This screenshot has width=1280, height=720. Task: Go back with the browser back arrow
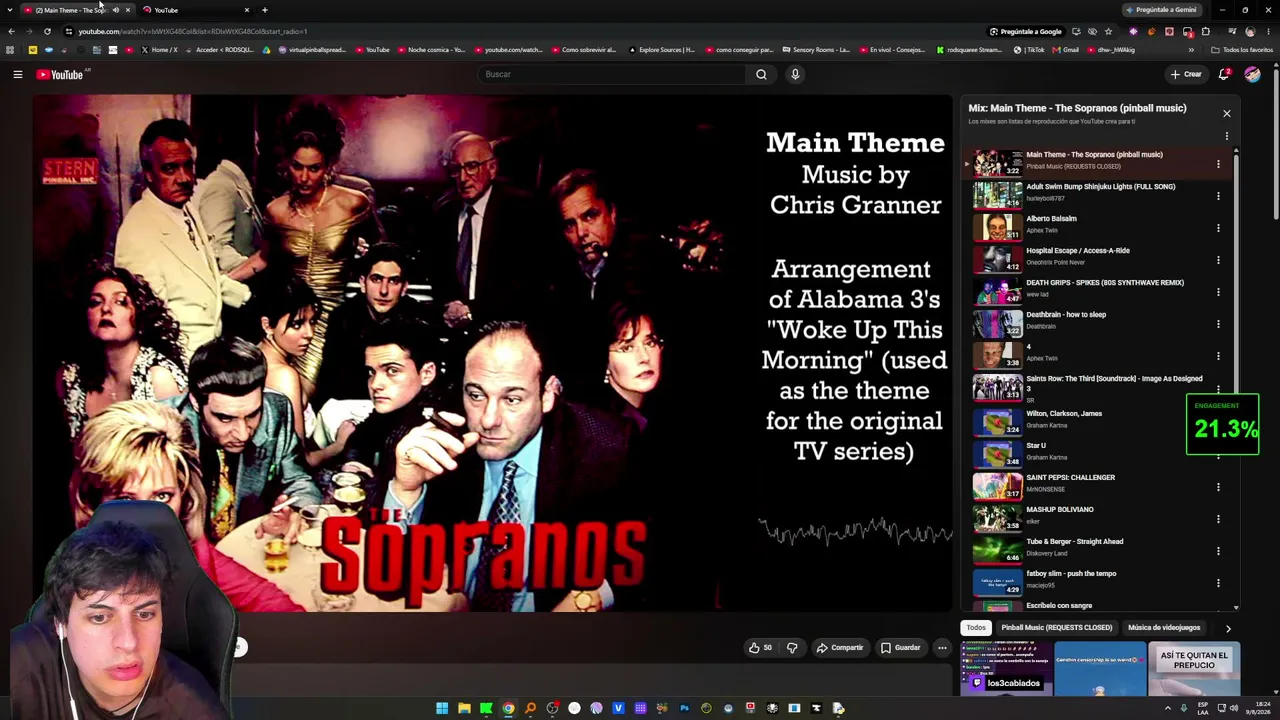(x=11, y=31)
